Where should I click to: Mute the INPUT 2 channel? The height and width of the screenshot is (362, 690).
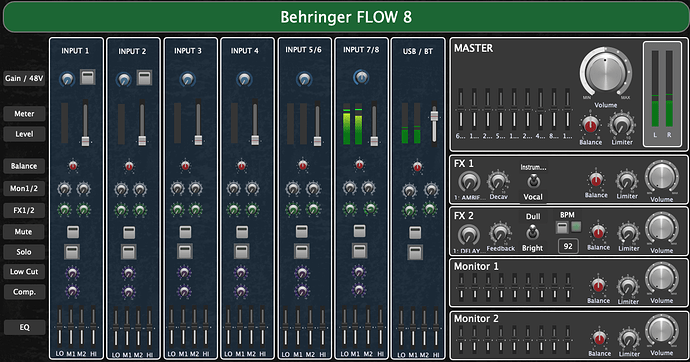tap(129, 232)
